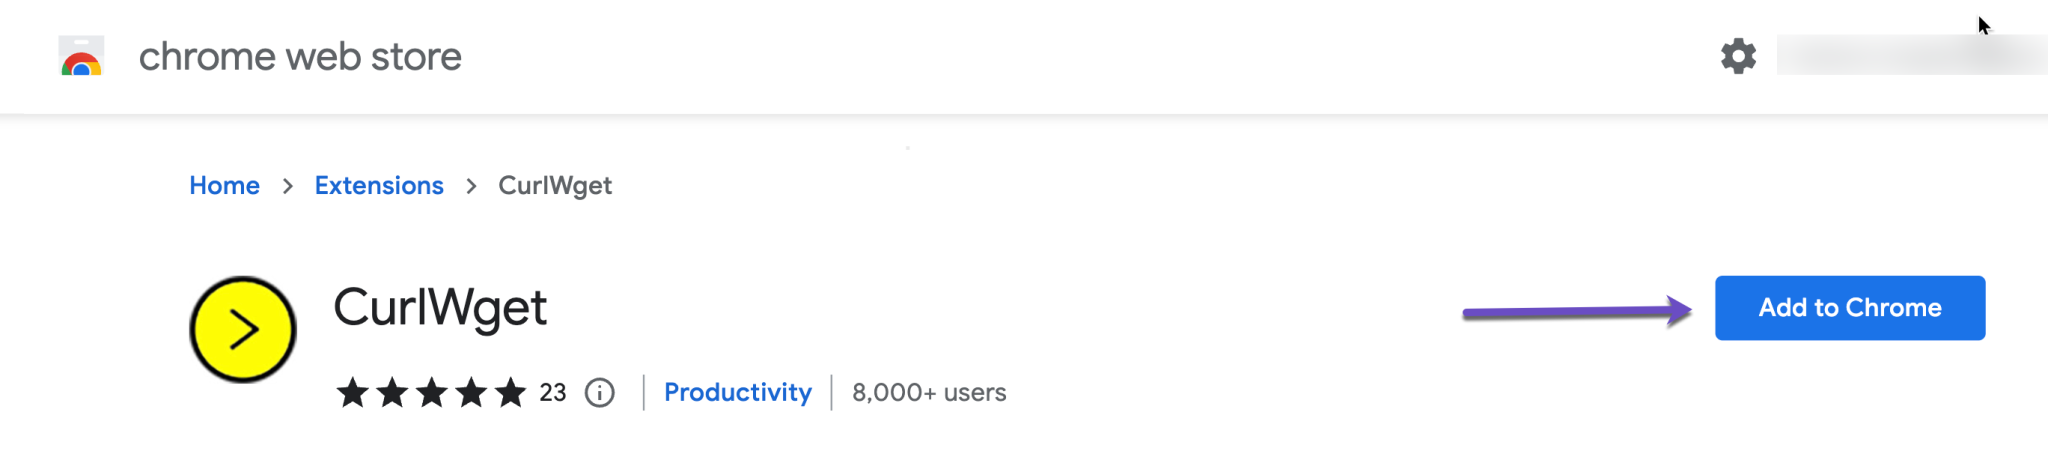Click the yellow CurlWget extension icon
The width and height of the screenshot is (2048, 475).
click(x=243, y=329)
